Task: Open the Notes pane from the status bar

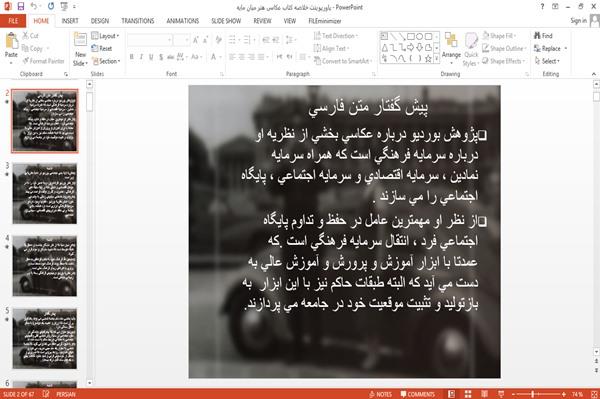Action: point(380,394)
